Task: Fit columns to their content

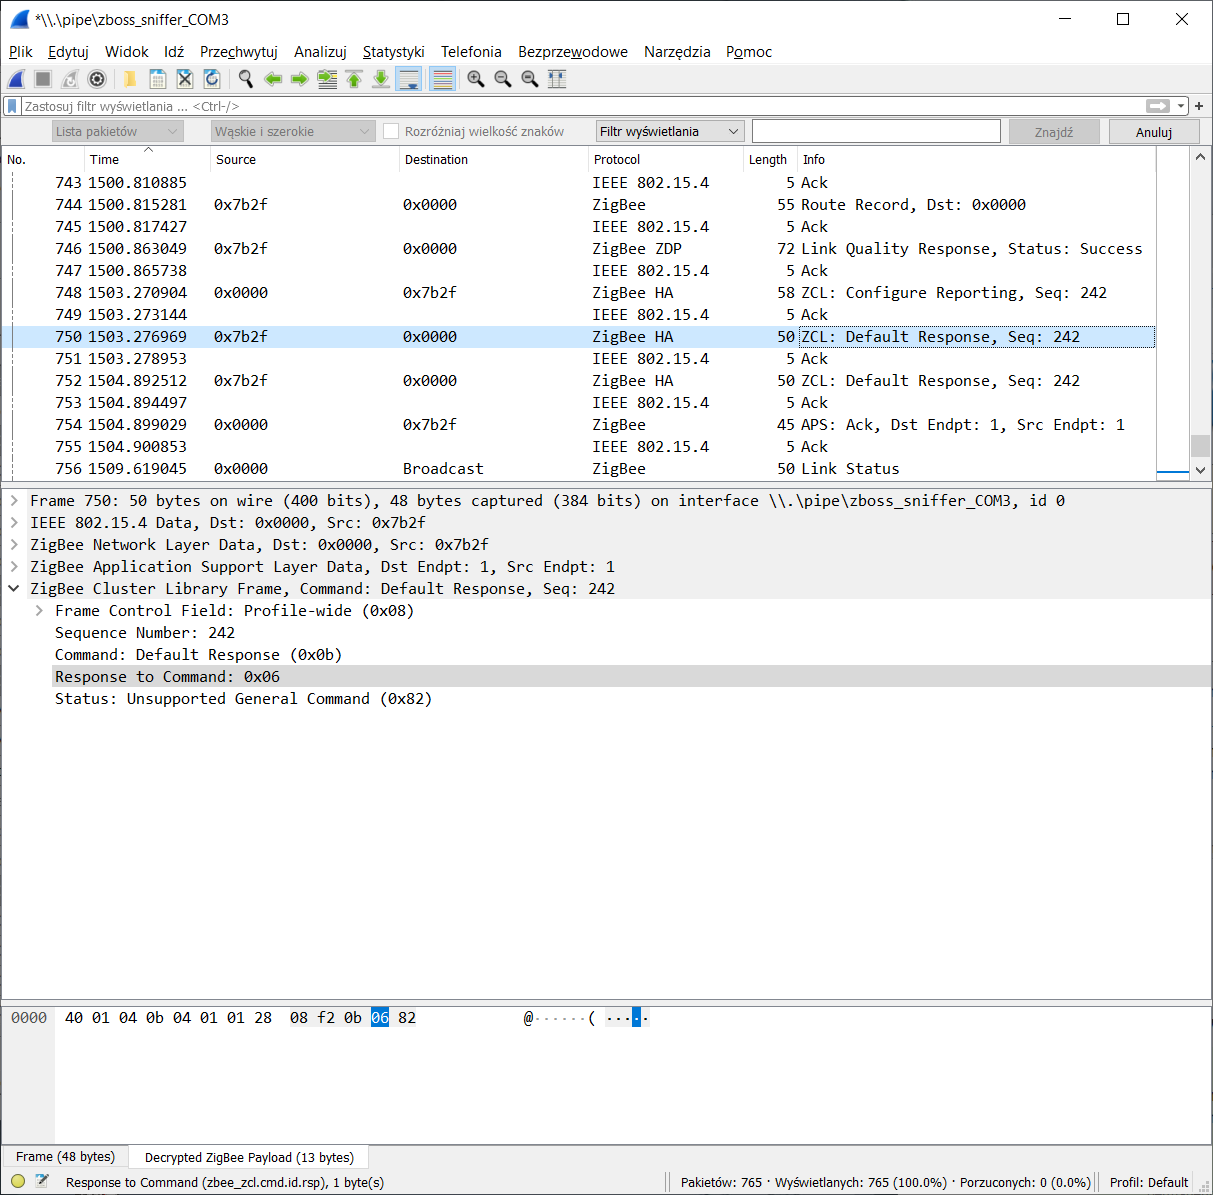Action: [557, 79]
